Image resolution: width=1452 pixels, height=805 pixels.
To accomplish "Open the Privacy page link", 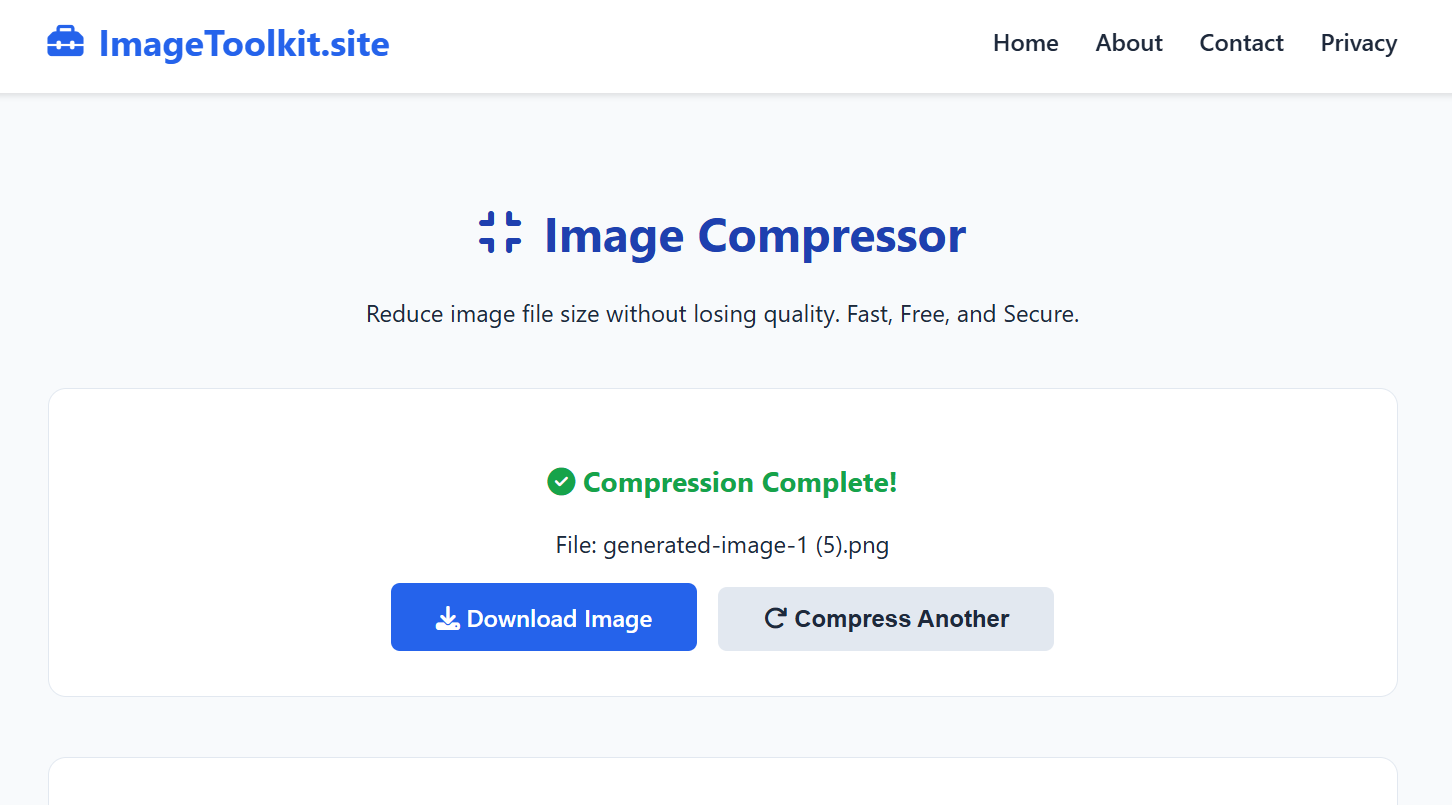I will tap(1358, 43).
